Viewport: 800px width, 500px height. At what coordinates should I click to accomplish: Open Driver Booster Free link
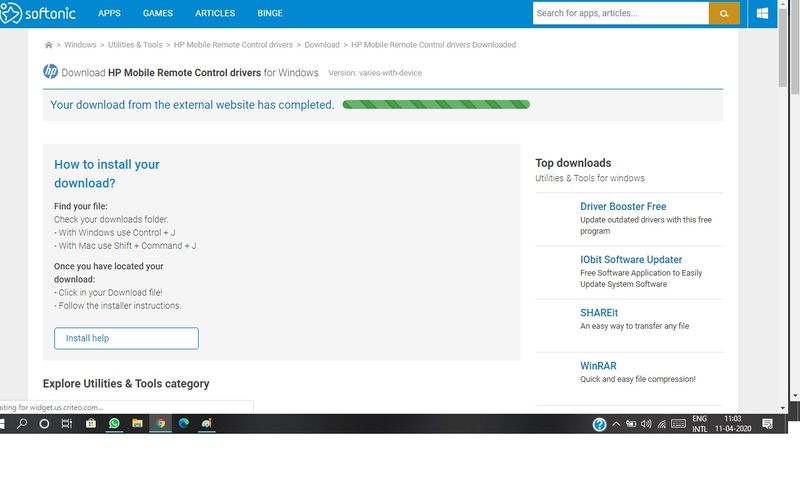coord(623,207)
